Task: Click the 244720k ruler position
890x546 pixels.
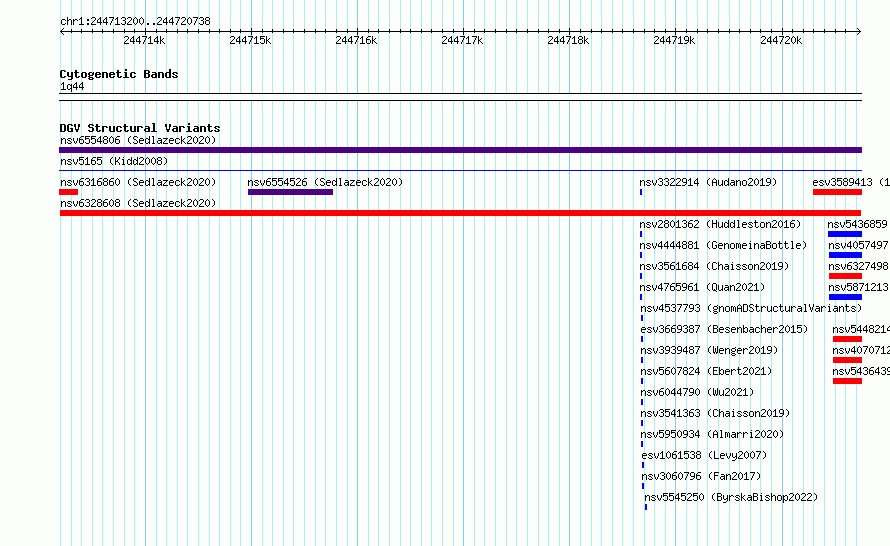Action: point(781,40)
